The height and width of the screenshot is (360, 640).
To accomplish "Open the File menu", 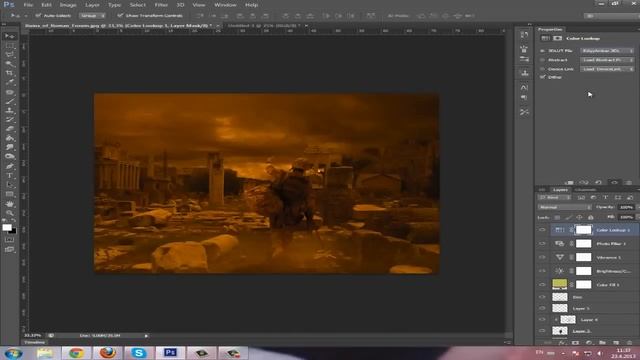I will pyautogui.click(x=28, y=5).
